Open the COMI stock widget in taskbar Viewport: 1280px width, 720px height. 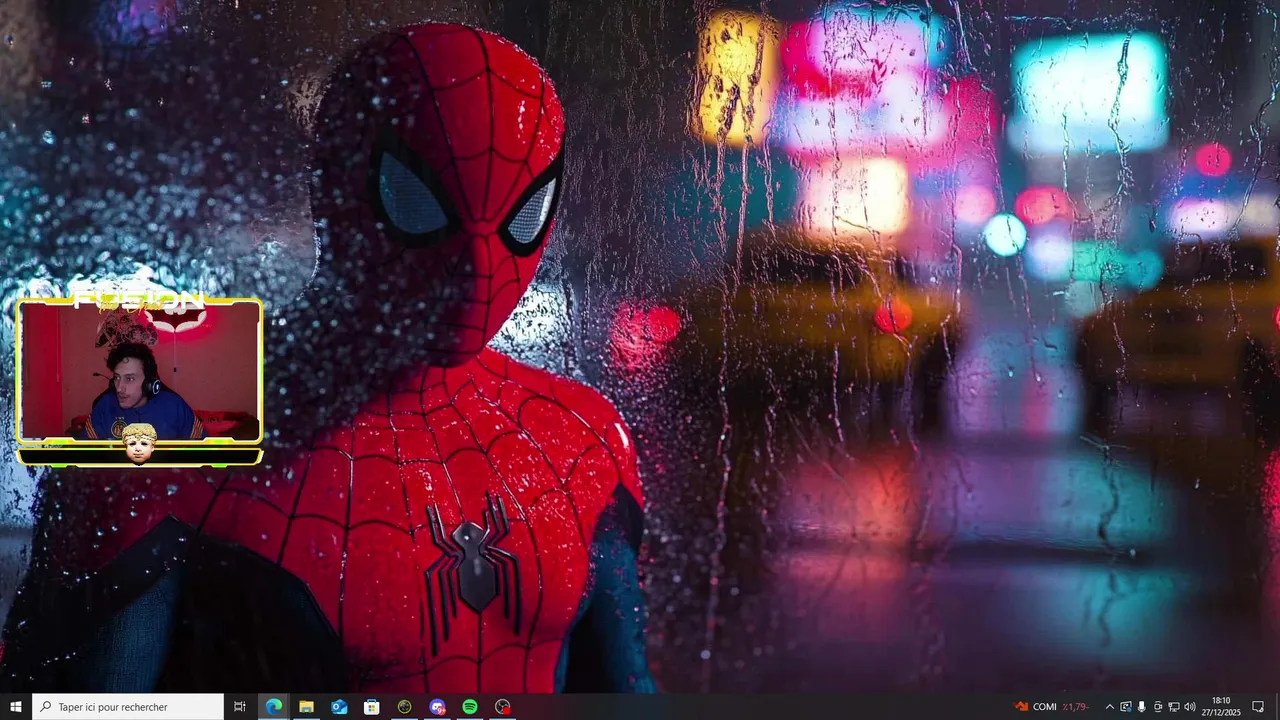click(x=1050, y=706)
